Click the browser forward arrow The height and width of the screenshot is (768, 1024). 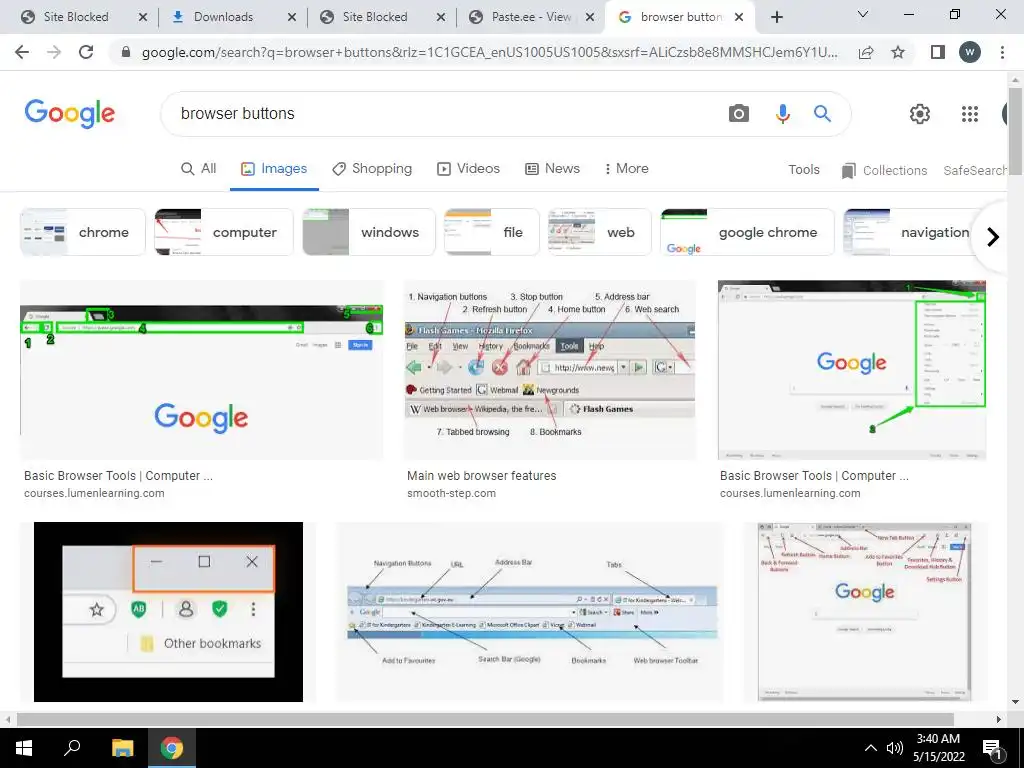54,52
